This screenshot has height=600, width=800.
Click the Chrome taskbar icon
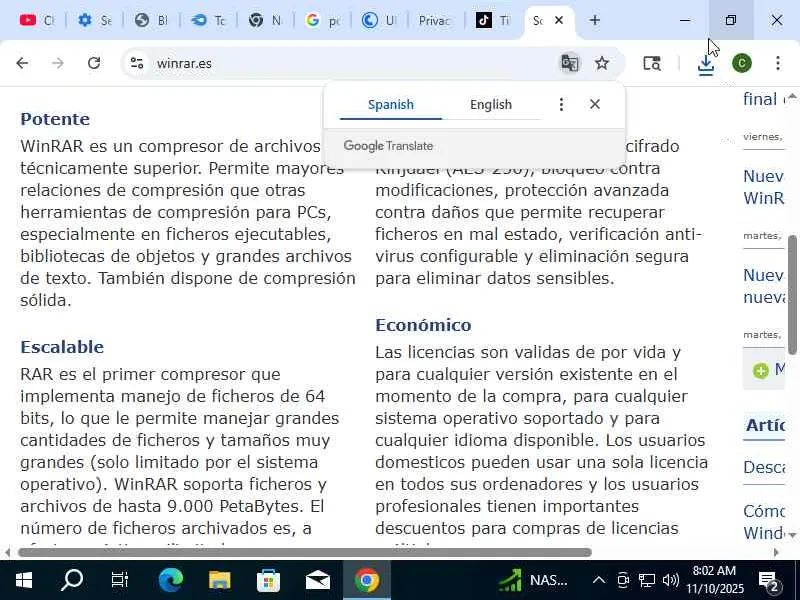pyautogui.click(x=366, y=580)
